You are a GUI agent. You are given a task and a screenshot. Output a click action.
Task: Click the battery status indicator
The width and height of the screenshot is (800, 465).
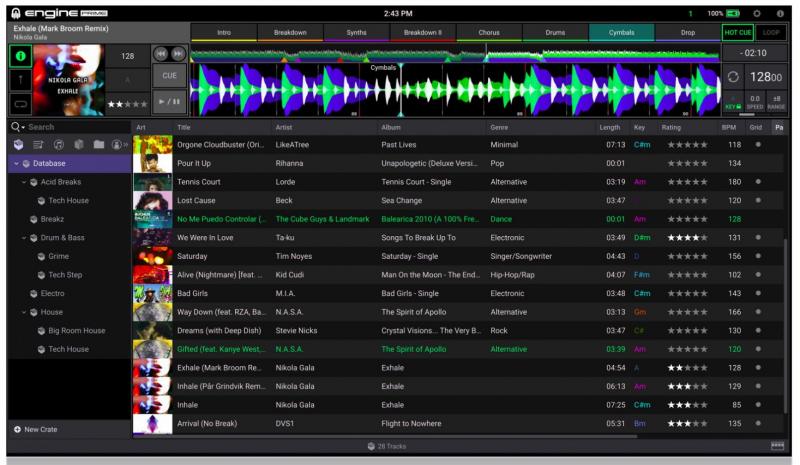tap(733, 14)
